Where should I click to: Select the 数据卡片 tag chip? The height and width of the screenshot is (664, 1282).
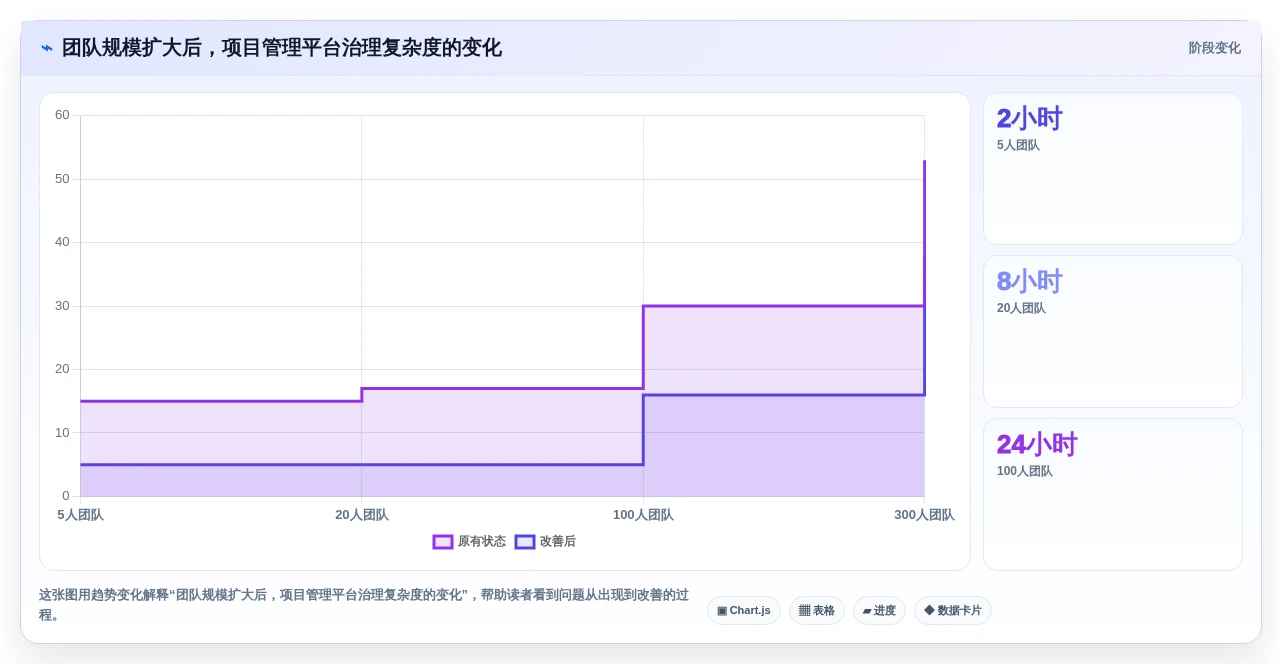[x=953, y=610]
